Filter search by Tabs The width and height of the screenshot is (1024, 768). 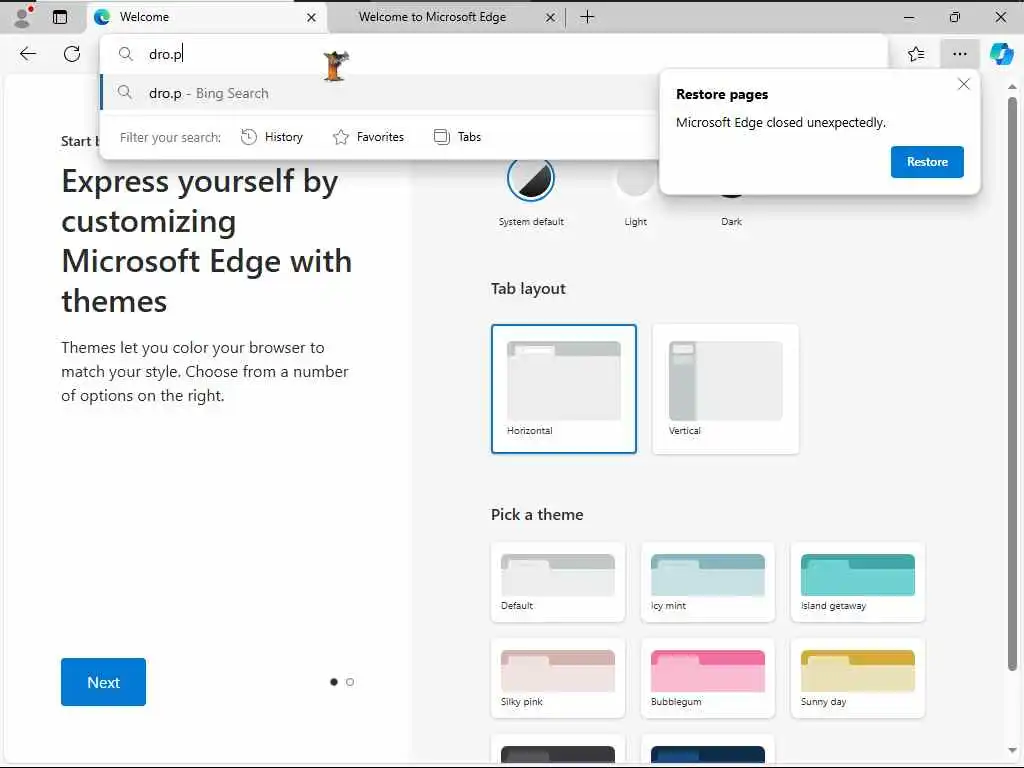coord(458,137)
